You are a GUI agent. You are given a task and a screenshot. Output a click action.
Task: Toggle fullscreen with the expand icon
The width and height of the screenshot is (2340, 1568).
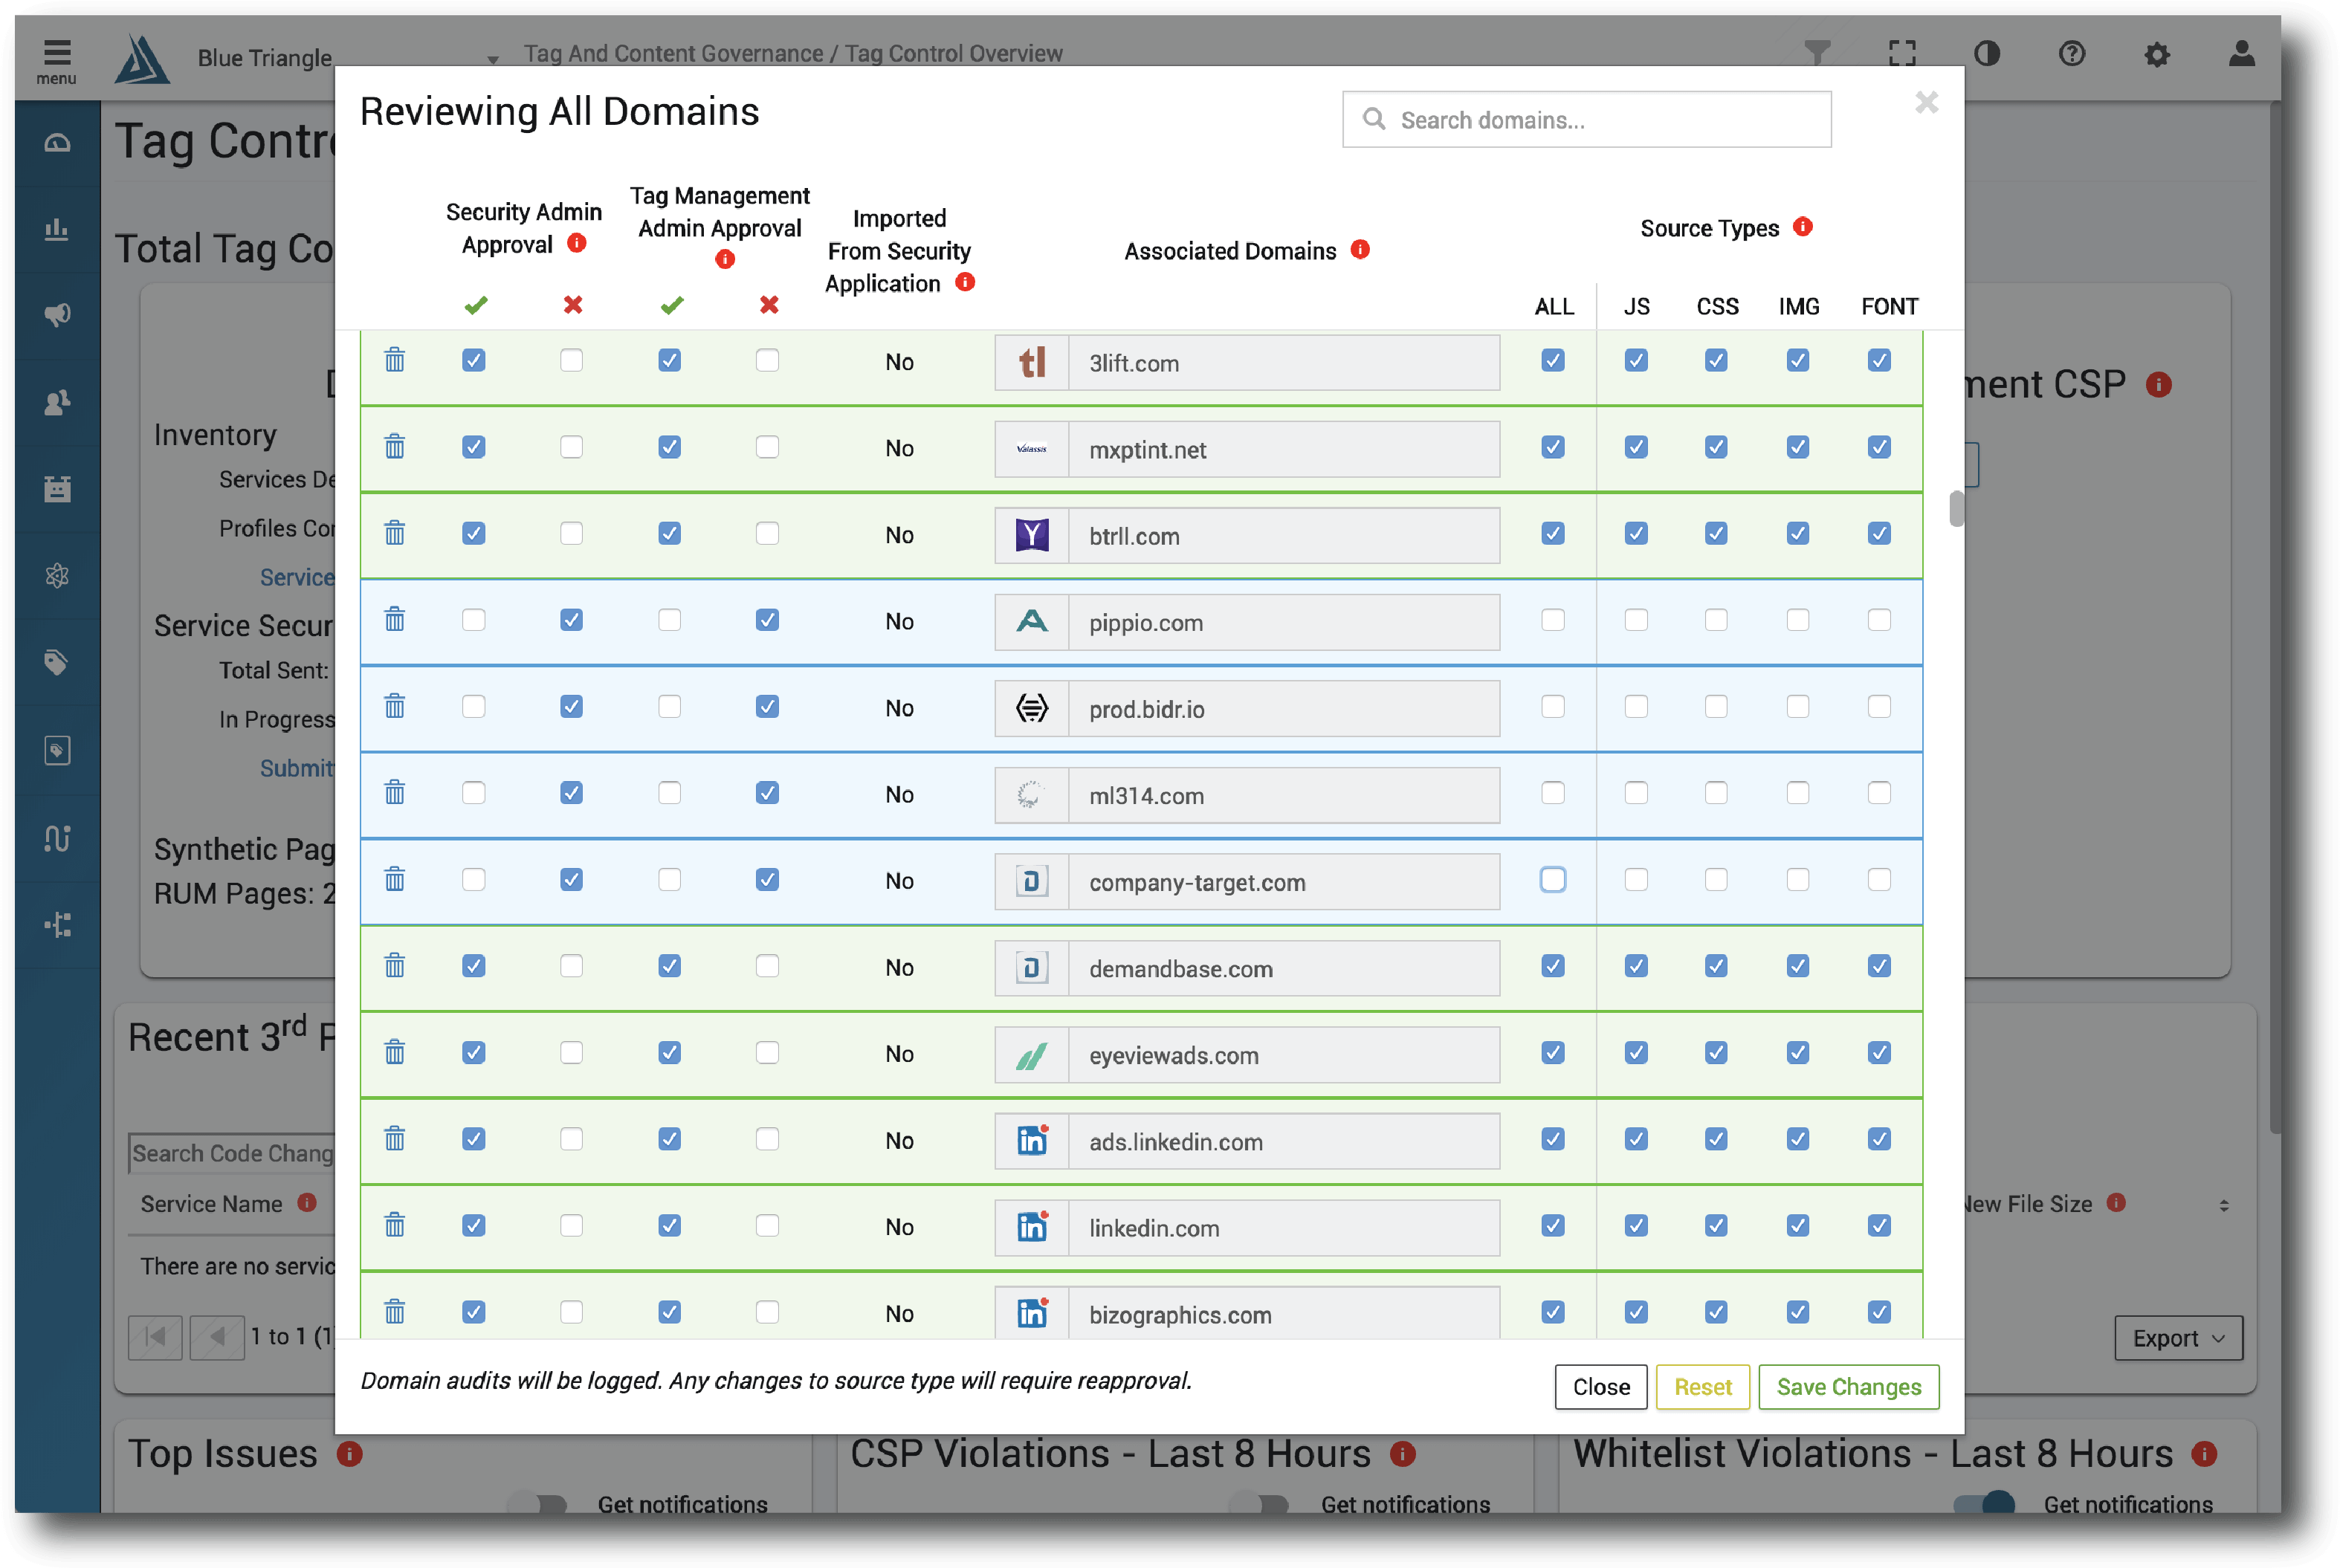(1902, 52)
